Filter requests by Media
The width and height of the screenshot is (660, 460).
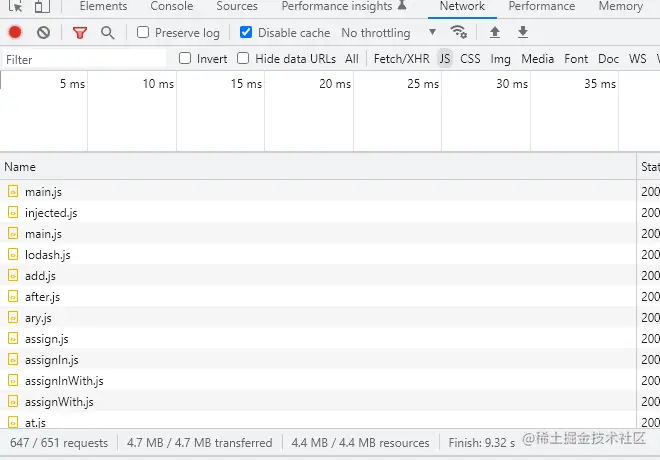[538, 58]
